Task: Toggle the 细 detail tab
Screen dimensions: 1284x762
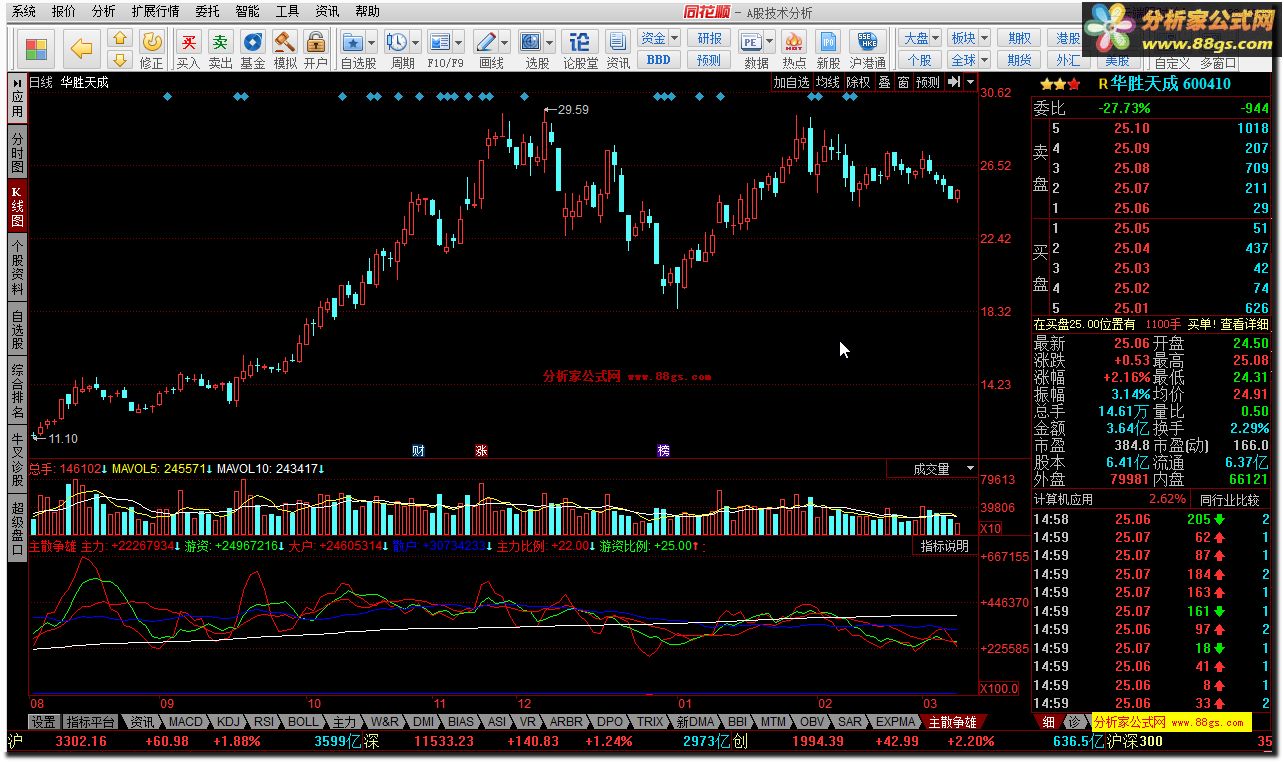Action: click(1048, 722)
